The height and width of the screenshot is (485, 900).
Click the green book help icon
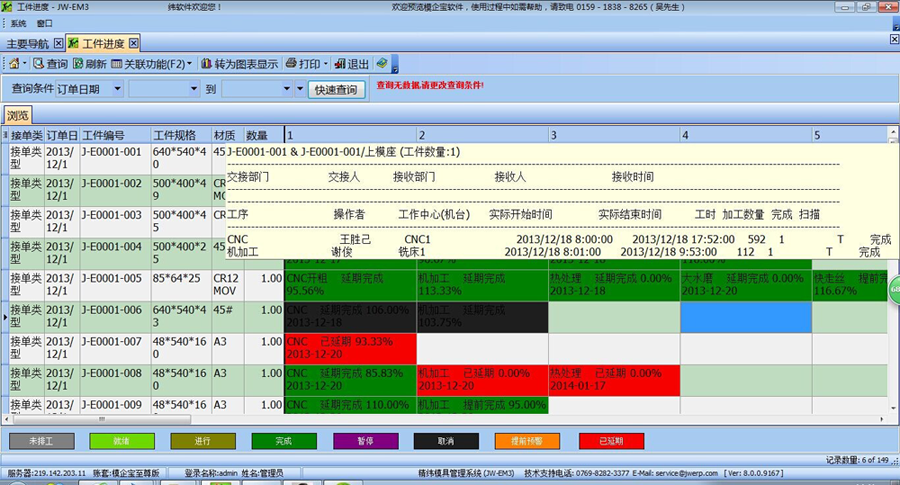pos(382,63)
